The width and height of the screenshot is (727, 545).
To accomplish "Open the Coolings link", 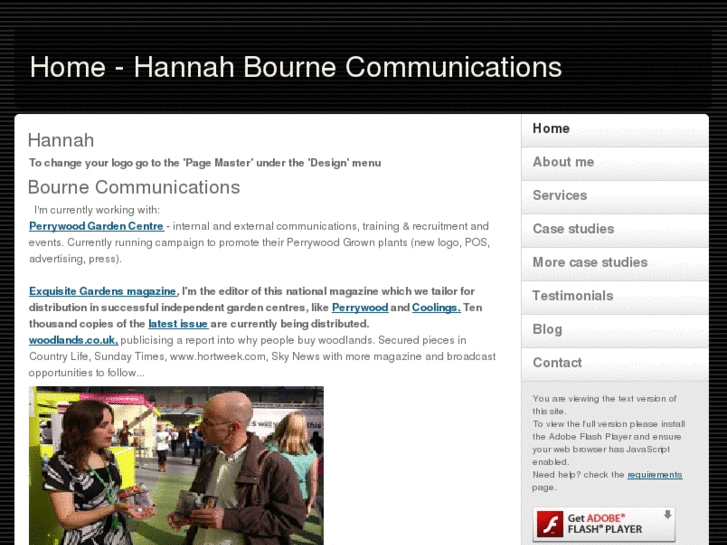I will pyautogui.click(x=436, y=308).
